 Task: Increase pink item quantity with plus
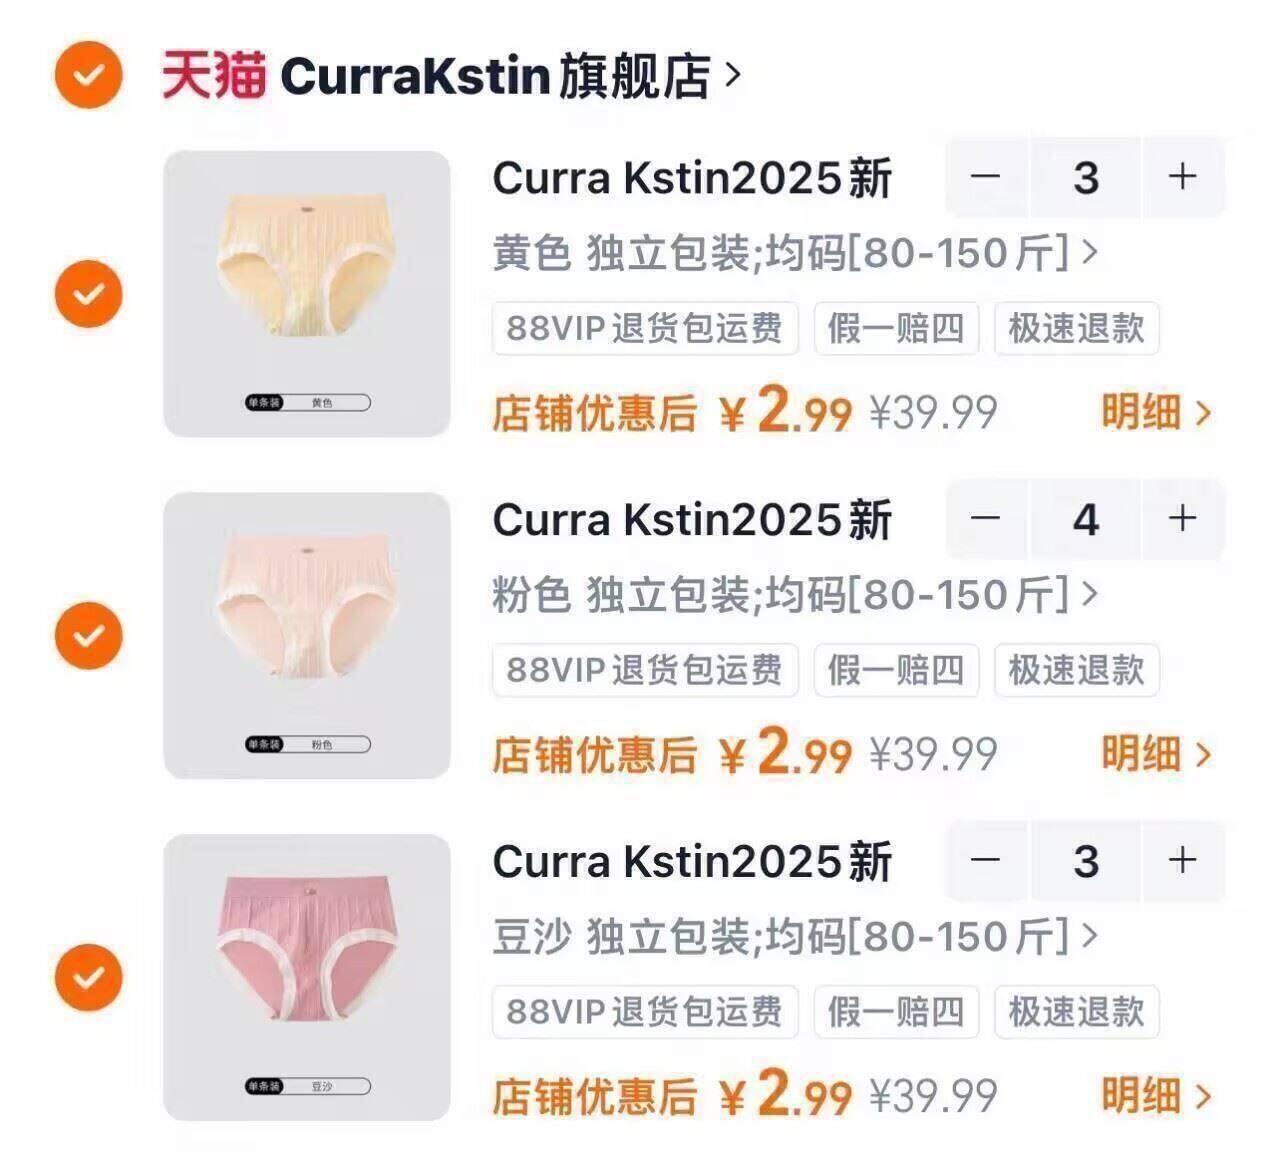(x=1183, y=519)
